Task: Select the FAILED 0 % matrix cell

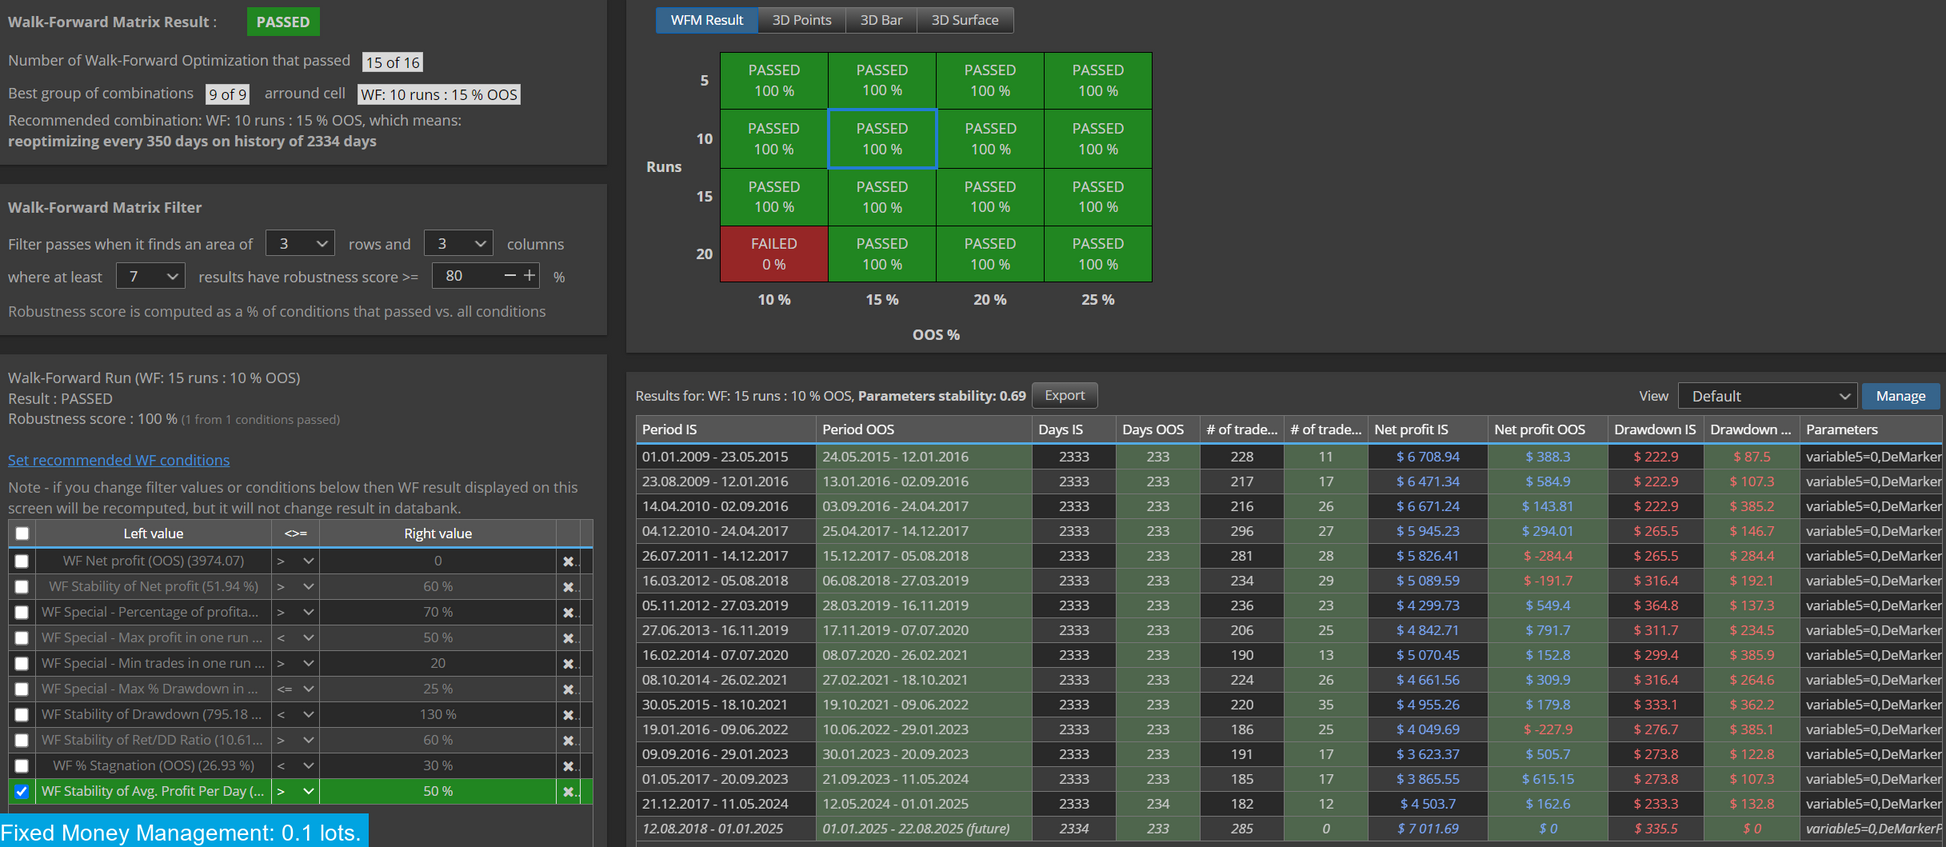Action: [774, 254]
